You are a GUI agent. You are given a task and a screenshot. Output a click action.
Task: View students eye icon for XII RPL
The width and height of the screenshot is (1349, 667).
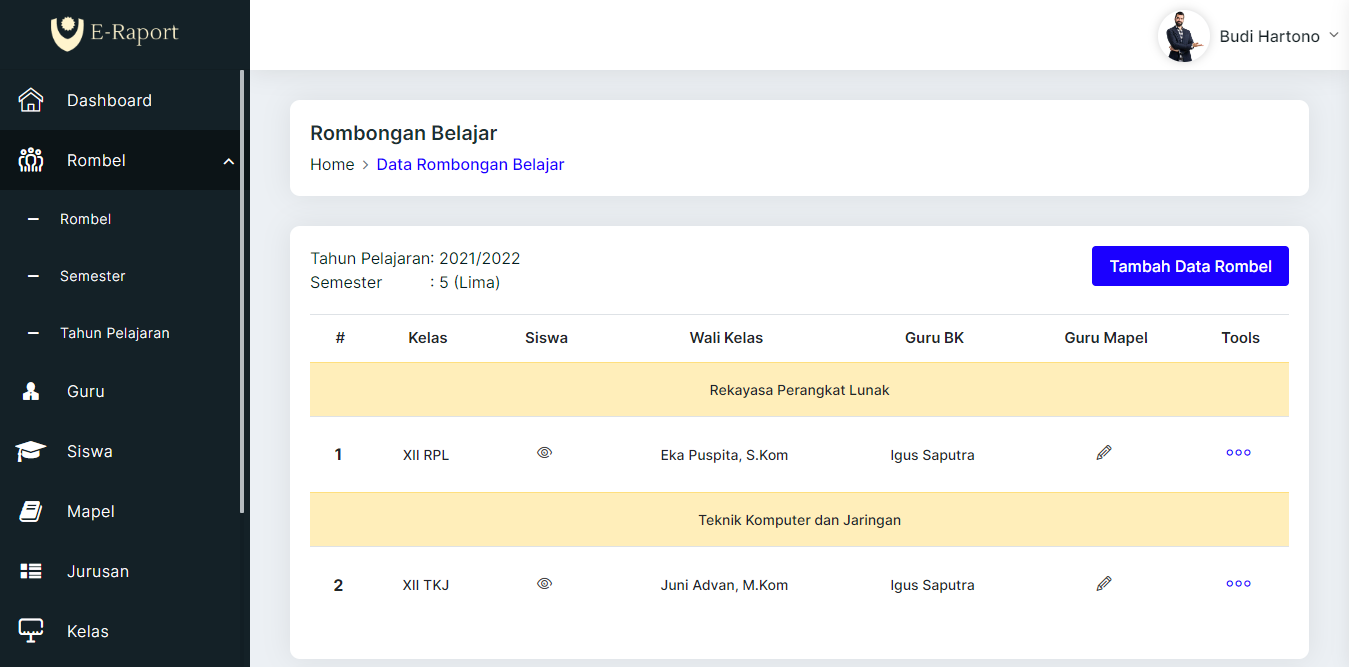544,453
